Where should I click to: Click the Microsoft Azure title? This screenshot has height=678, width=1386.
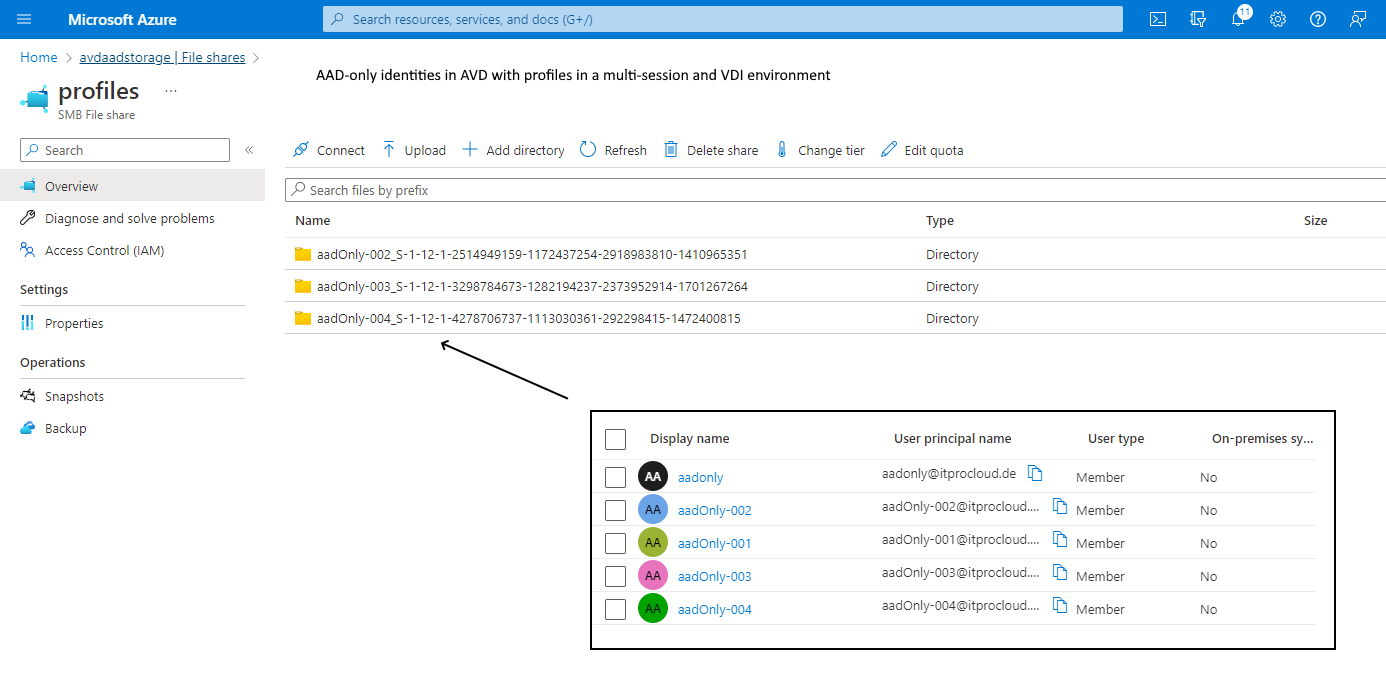coord(122,19)
